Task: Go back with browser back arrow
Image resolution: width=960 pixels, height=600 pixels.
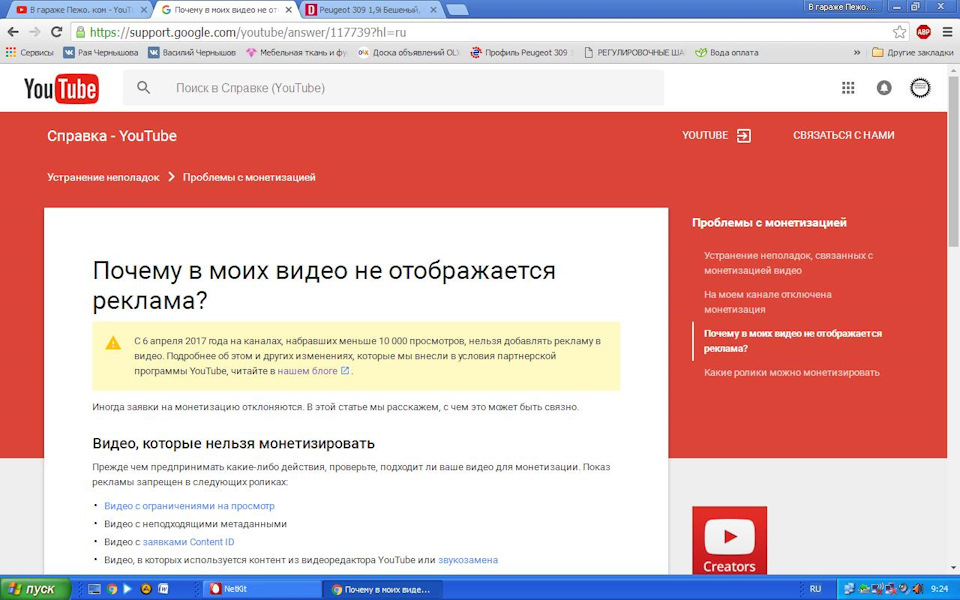Action: tap(13, 32)
